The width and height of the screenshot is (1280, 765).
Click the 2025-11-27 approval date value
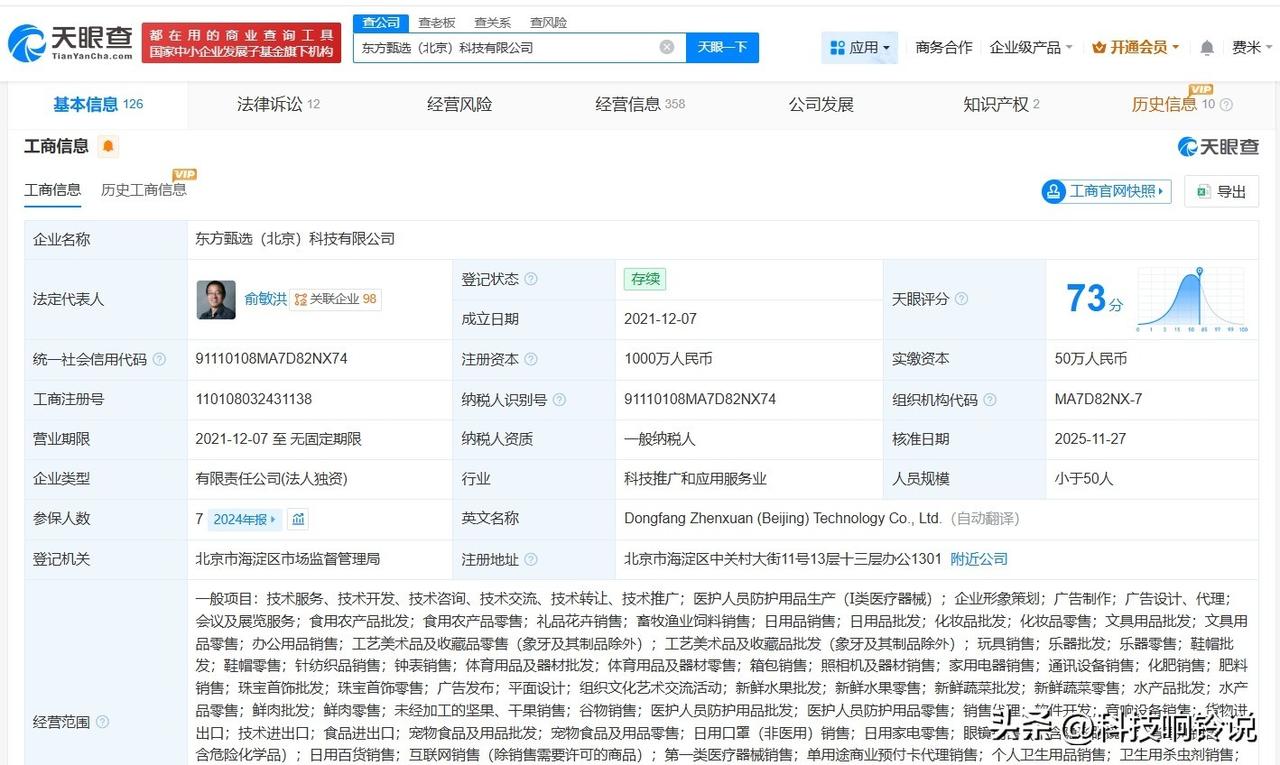click(1090, 439)
